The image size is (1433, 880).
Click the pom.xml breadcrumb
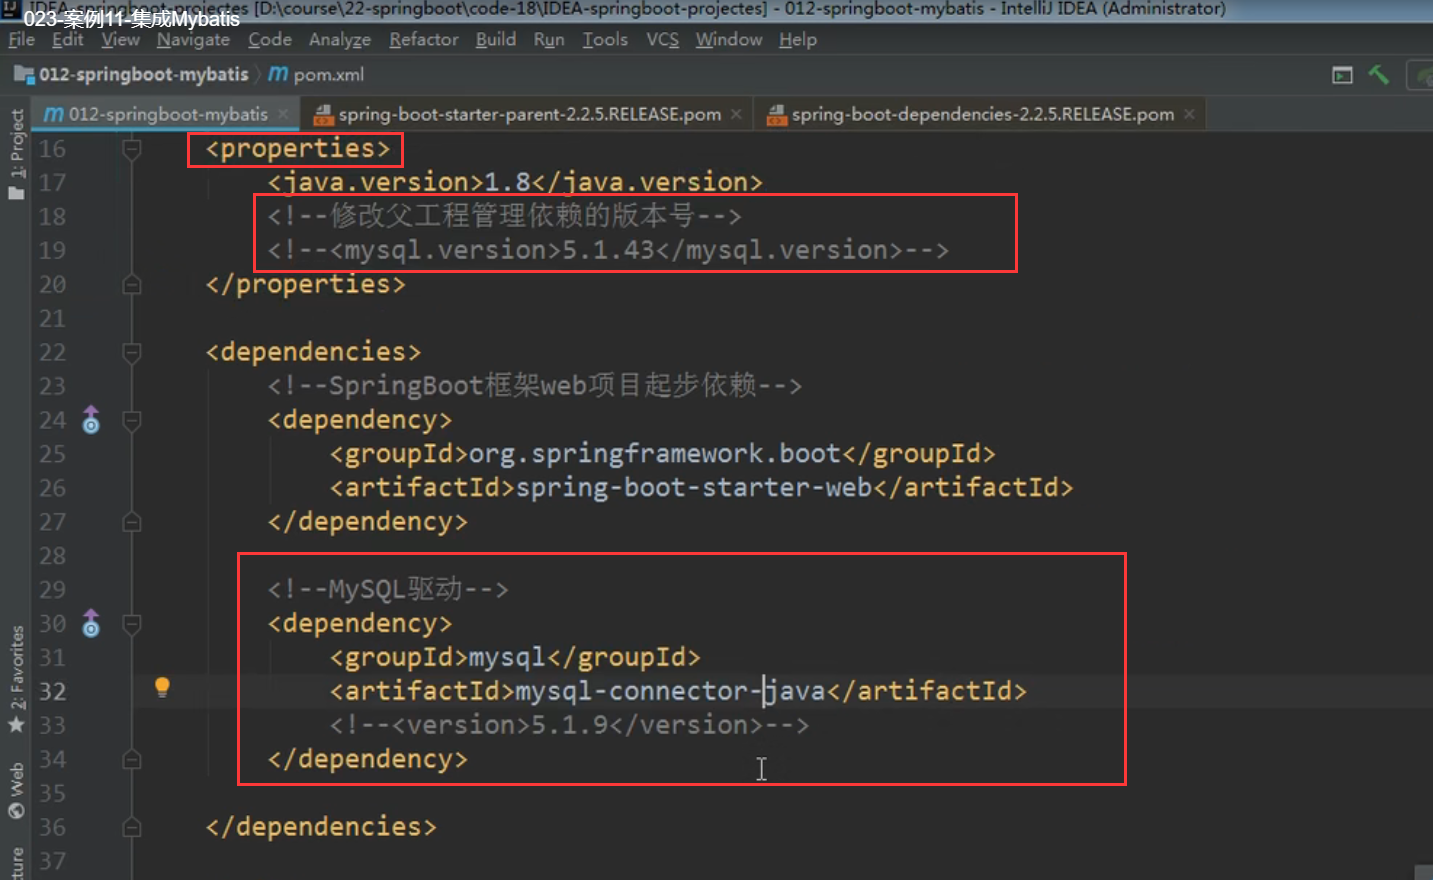[x=317, y=75]
